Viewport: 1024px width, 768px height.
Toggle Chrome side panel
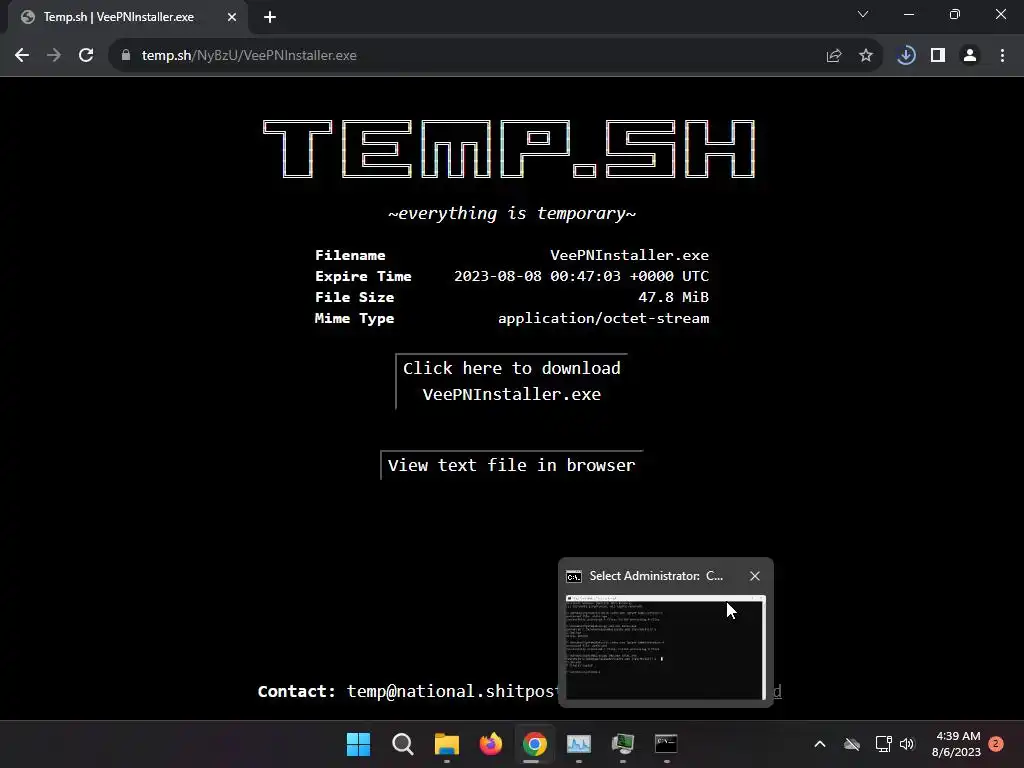point(938,56)
